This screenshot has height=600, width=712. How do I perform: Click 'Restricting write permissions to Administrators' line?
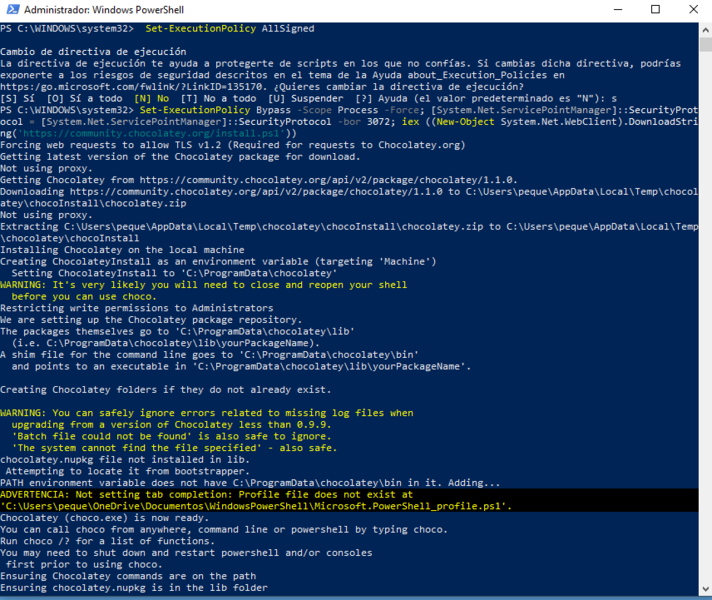[137, 308]
